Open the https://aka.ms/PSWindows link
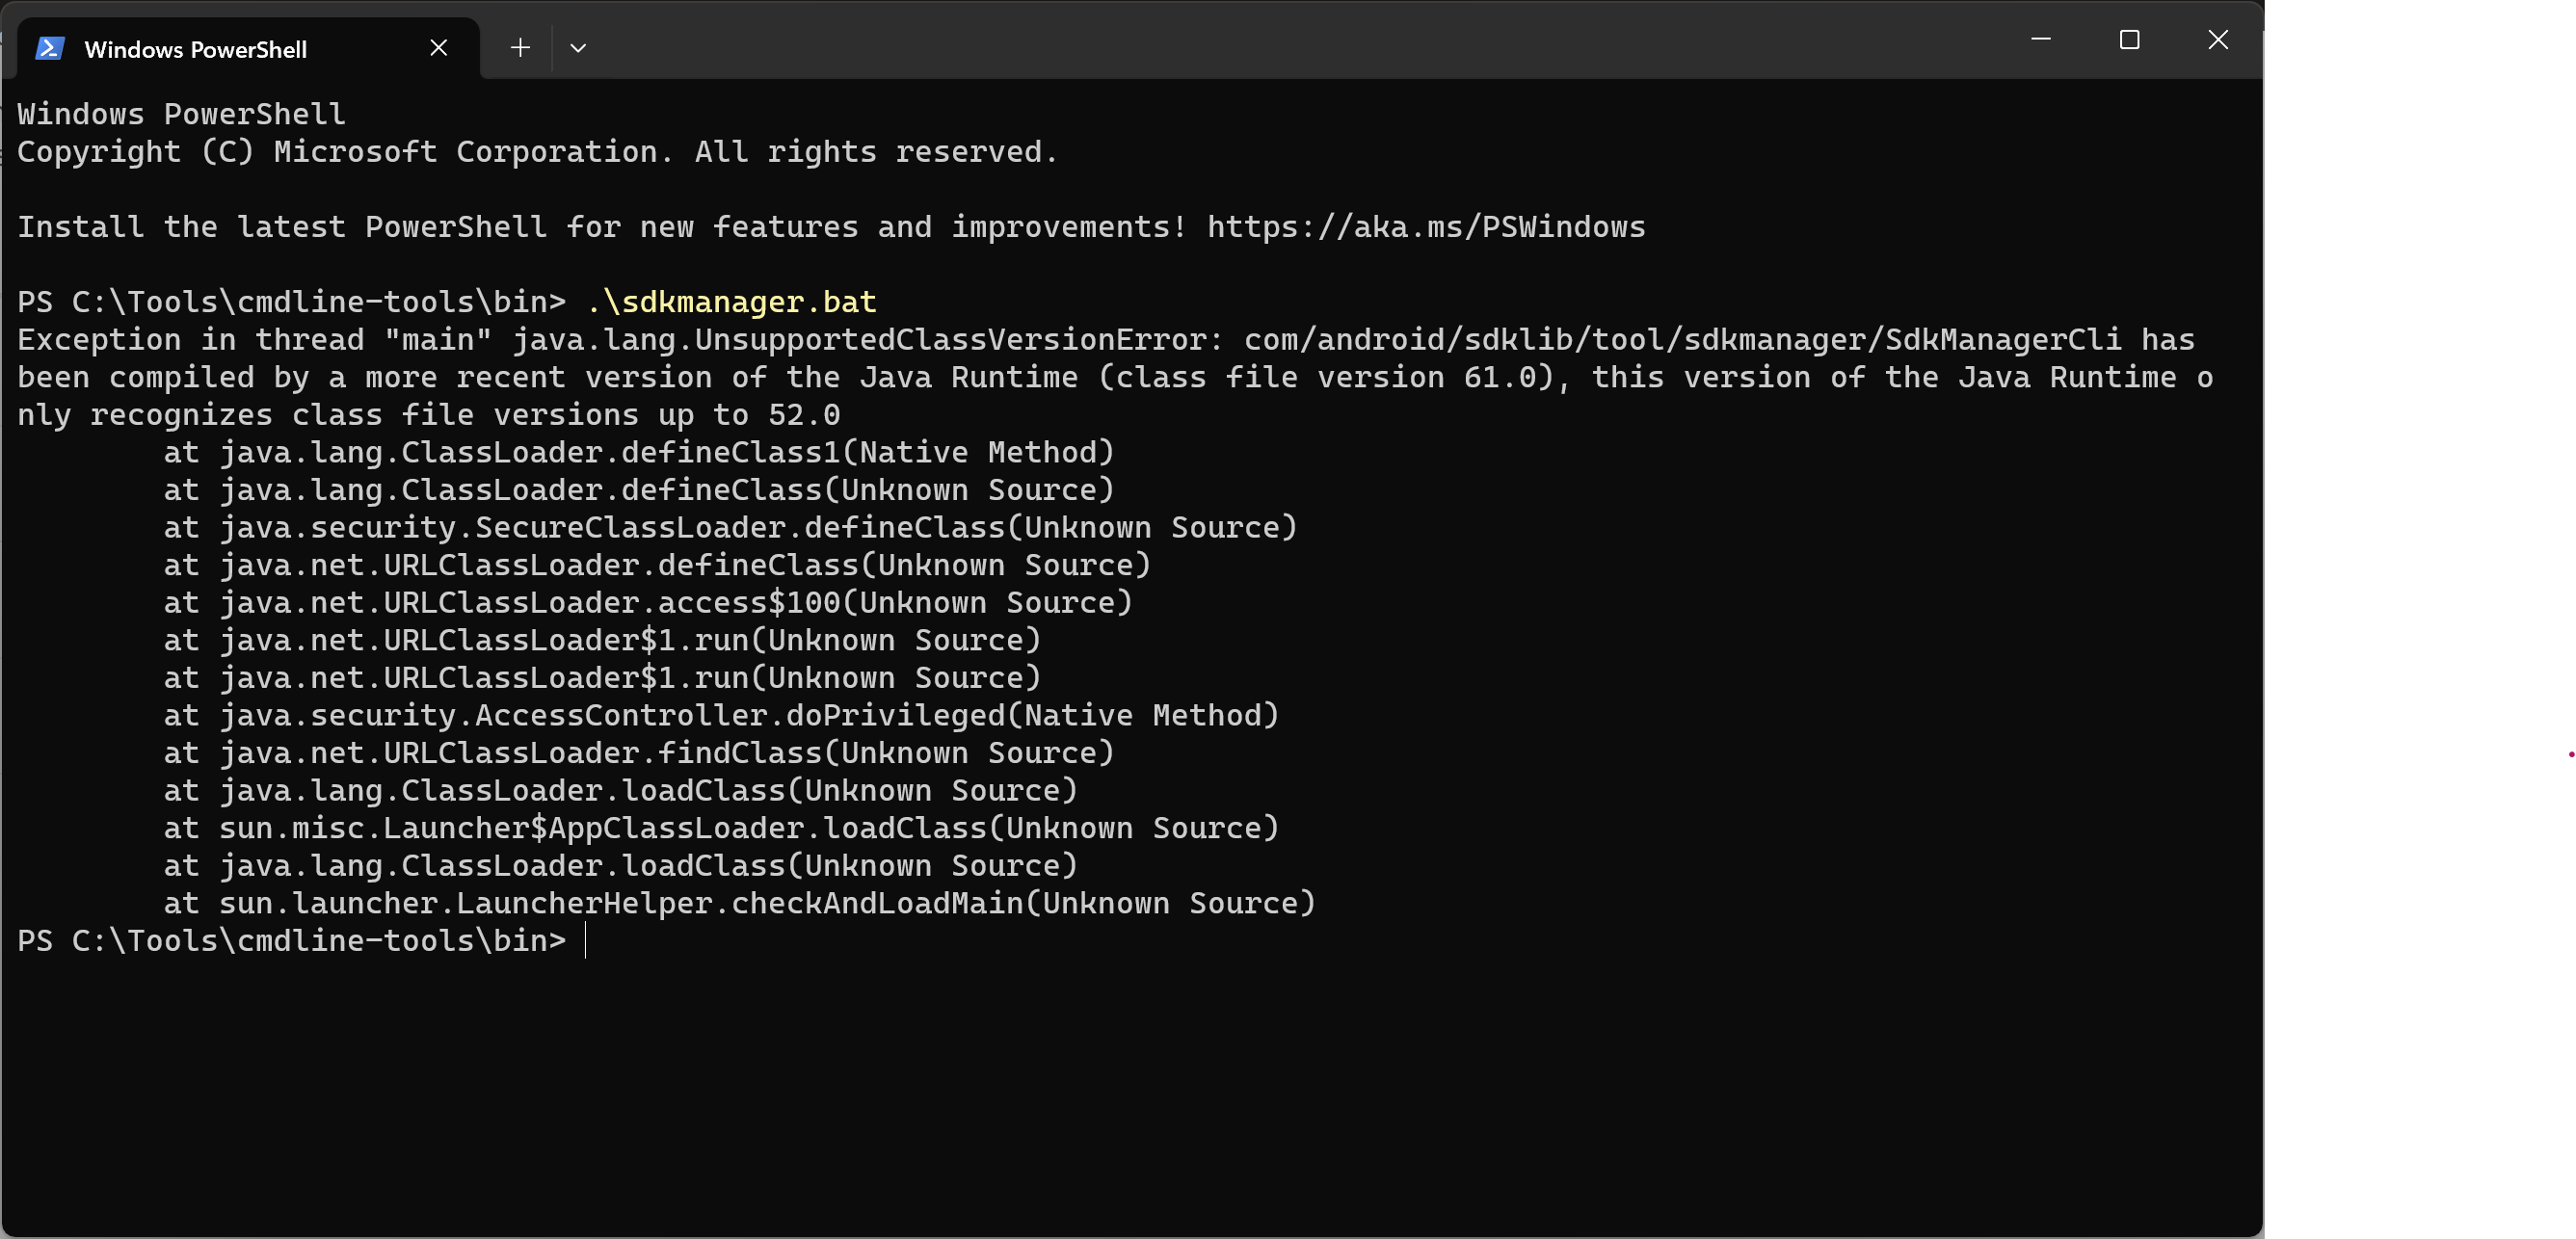This screenshot has width=2576, height=1239. 1426,227
